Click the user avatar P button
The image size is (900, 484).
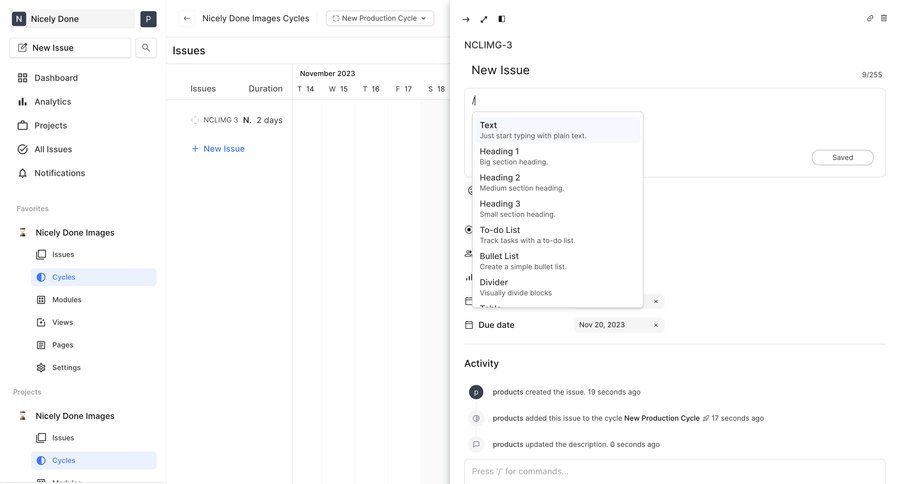point(148,19)
